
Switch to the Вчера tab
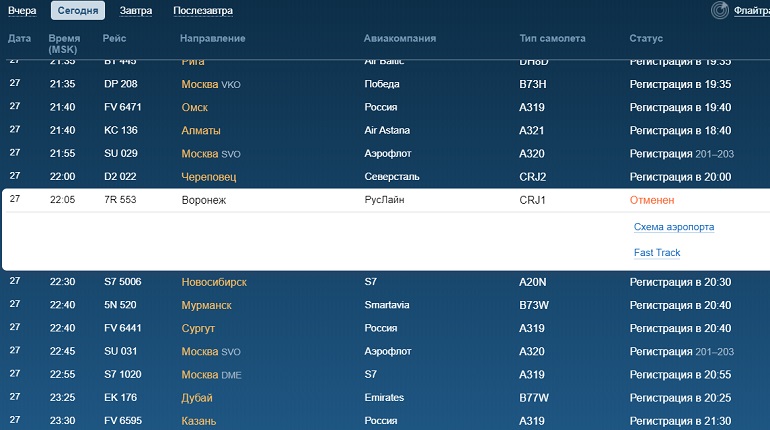tap(22, 10)
